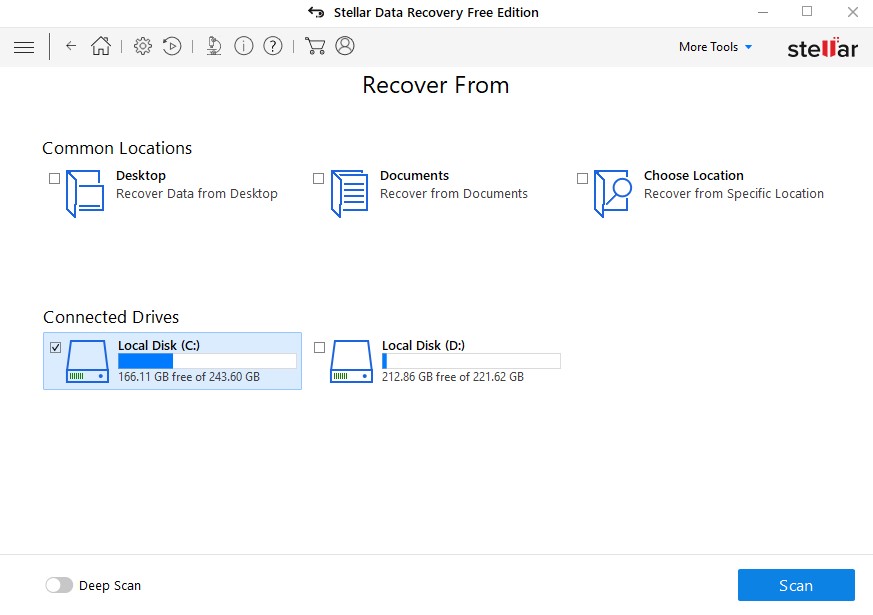873x615 pixels.
Task: Check the Documents checkbox
Action: (x=318, y=179)
